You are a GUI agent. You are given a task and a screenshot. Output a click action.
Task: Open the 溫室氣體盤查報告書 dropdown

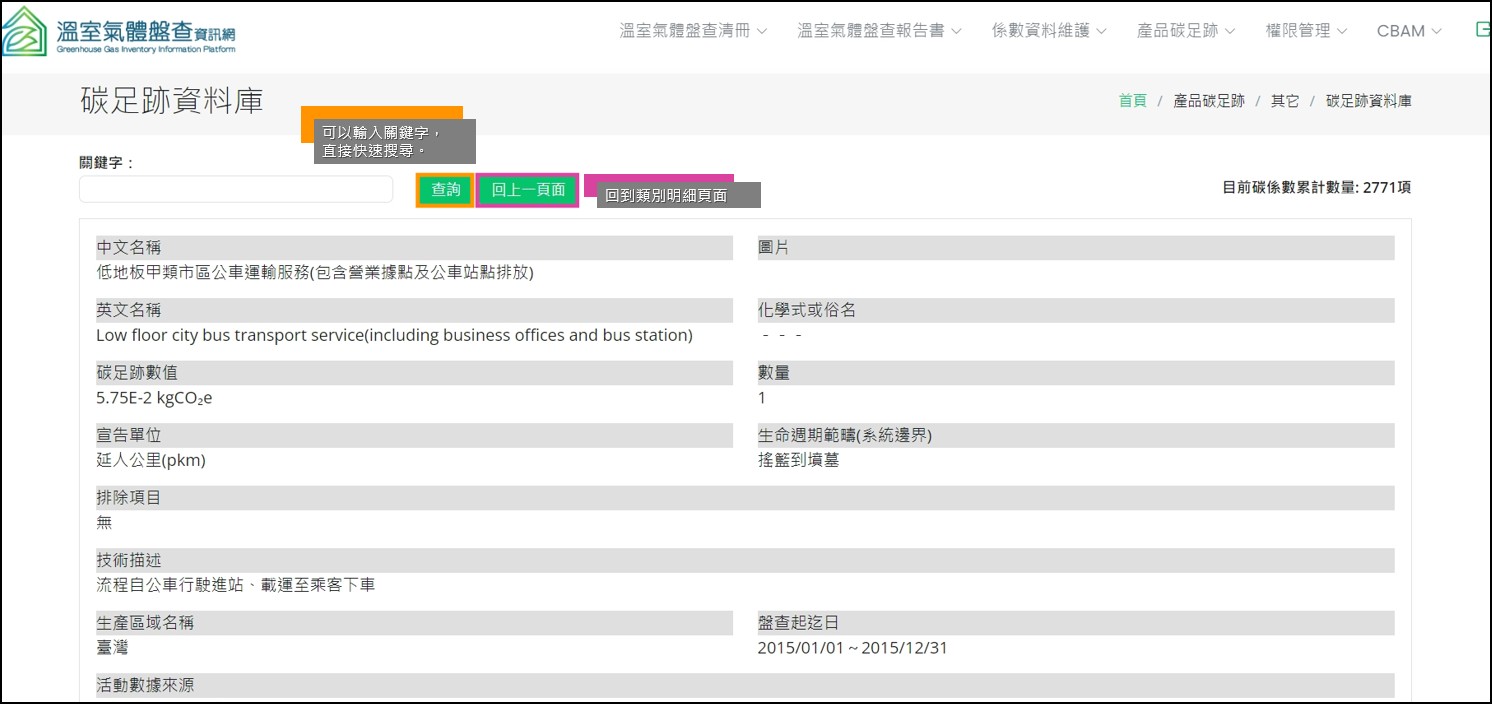pyautogui.click(x=879, y=31)
